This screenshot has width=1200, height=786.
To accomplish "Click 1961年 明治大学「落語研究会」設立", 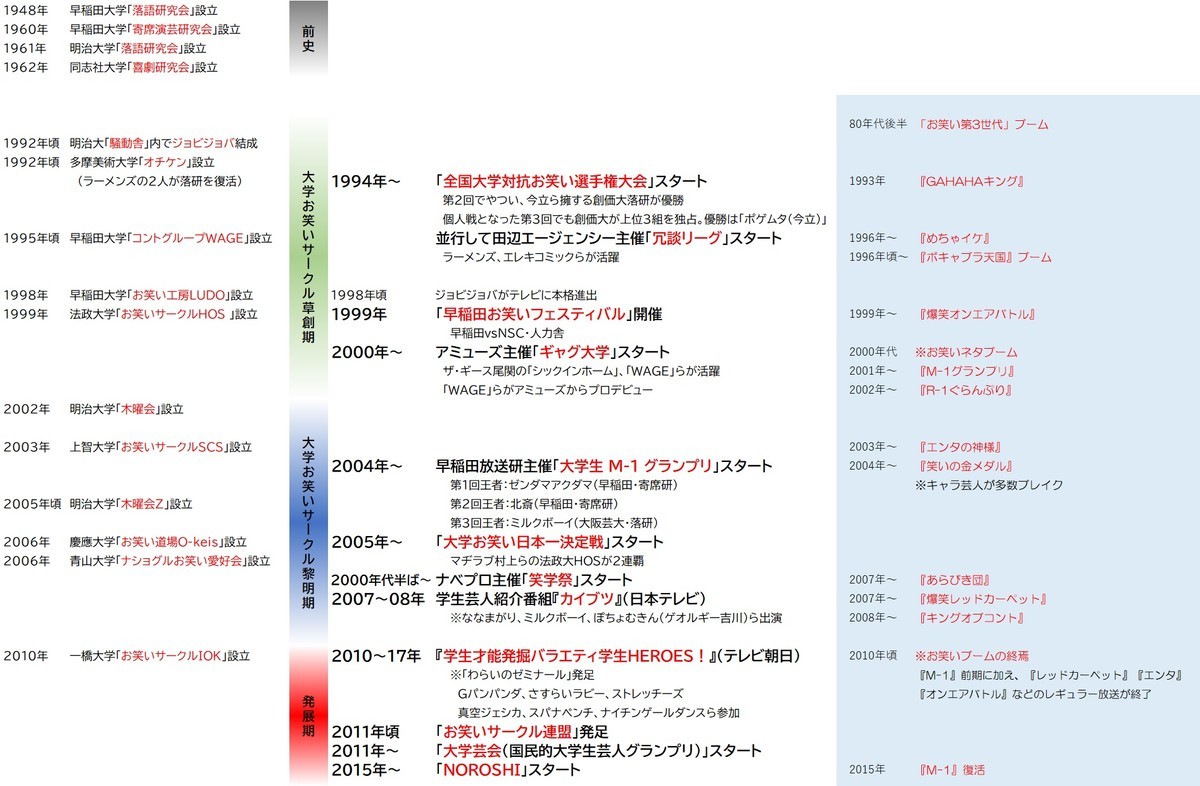I will click(x=105, y=48).
